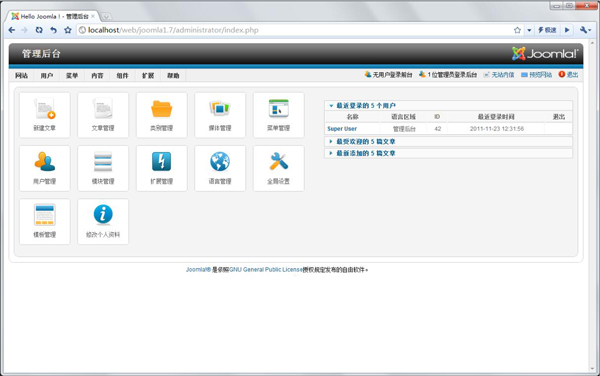Open the 修改个人资料 edit profile icon
600x376 pixels.
coord(103,221)
